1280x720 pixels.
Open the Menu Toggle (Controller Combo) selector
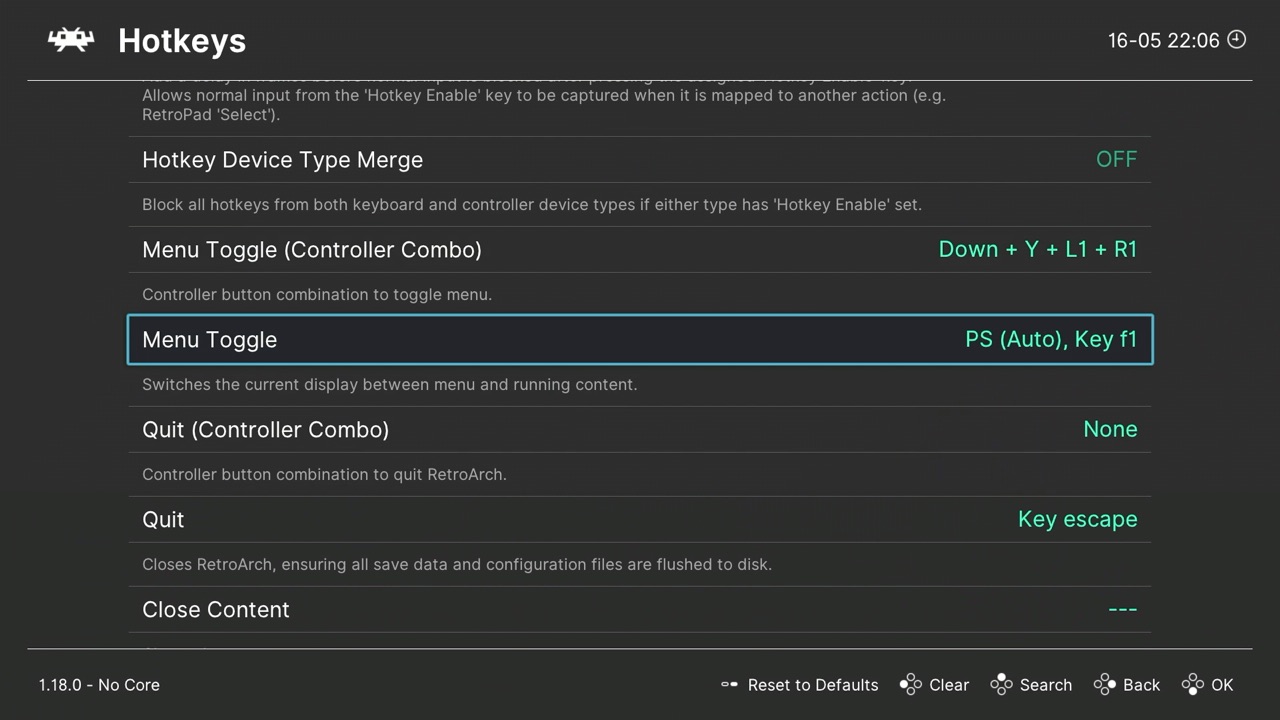(x=640, y=249)
